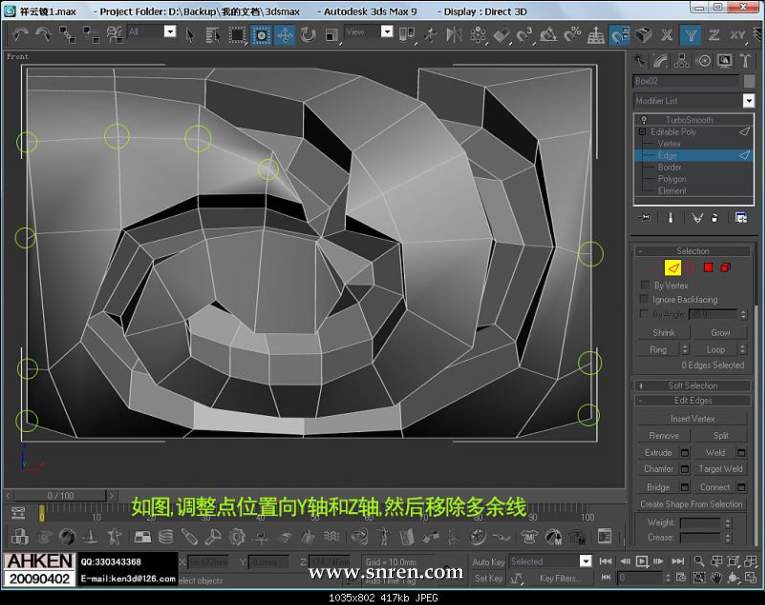The height and width of the screenshot is (605, 765).
Task: Click the Pin Stack icon
Action: [644, 218]
